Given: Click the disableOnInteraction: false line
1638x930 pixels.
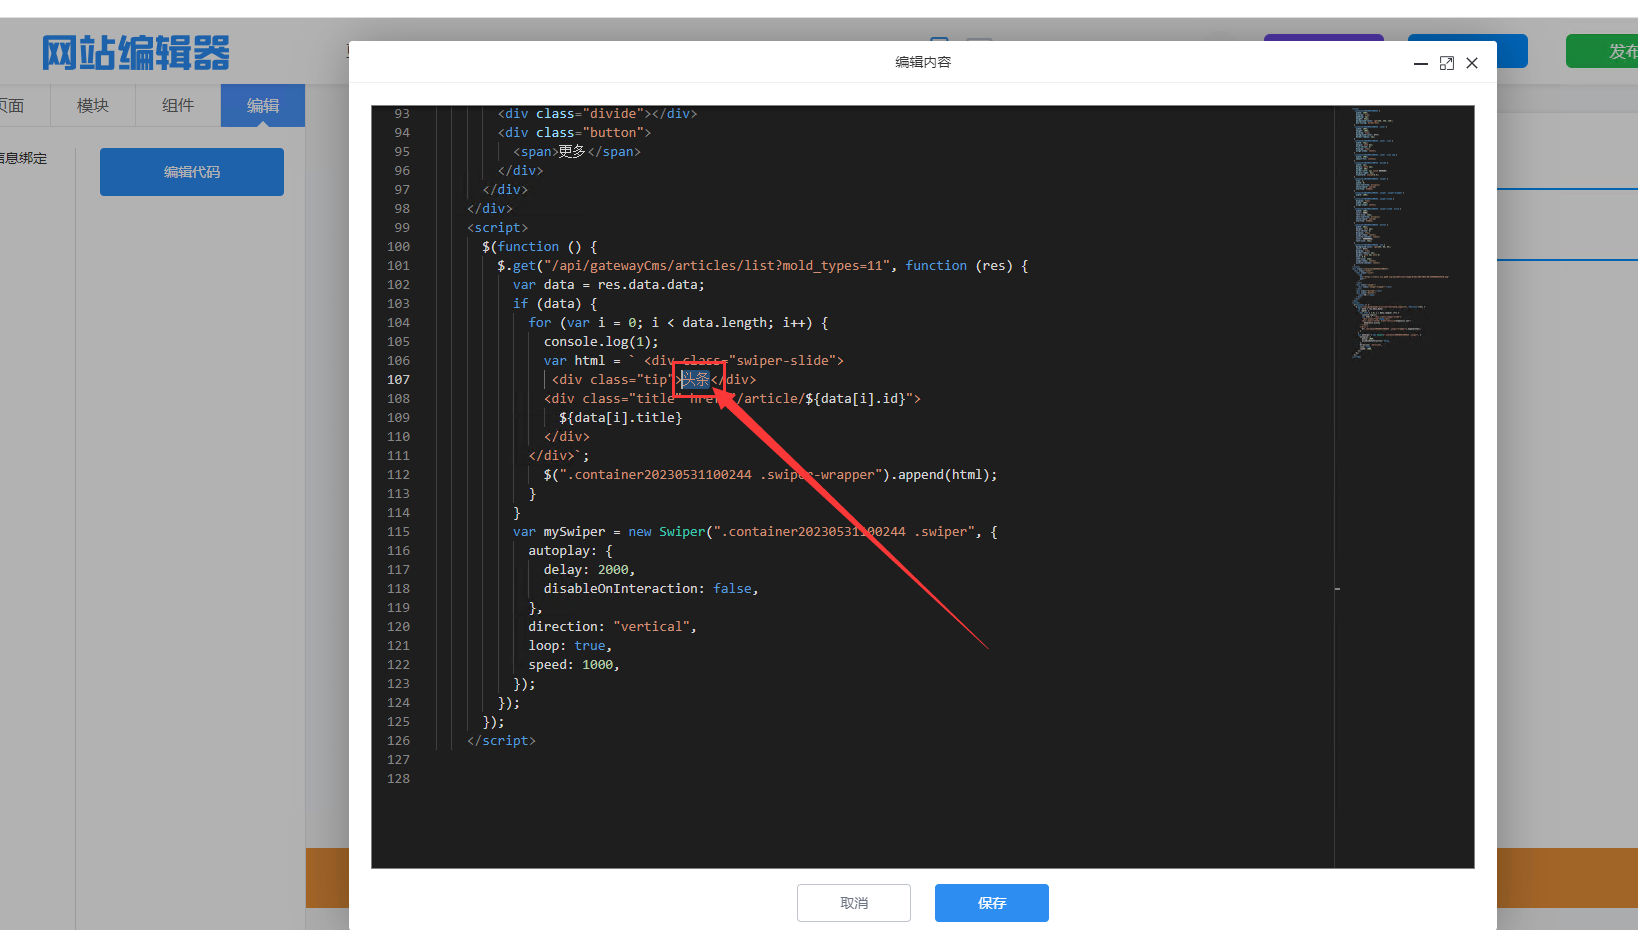Looking at the screenshot, I should click(x=651, y=589).
